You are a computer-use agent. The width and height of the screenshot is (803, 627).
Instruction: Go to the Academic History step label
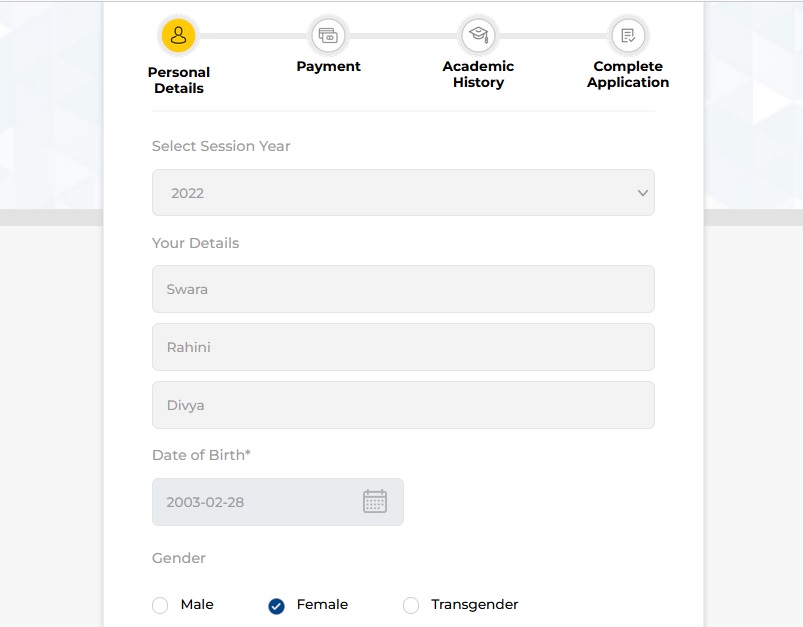tap(478, 74)
